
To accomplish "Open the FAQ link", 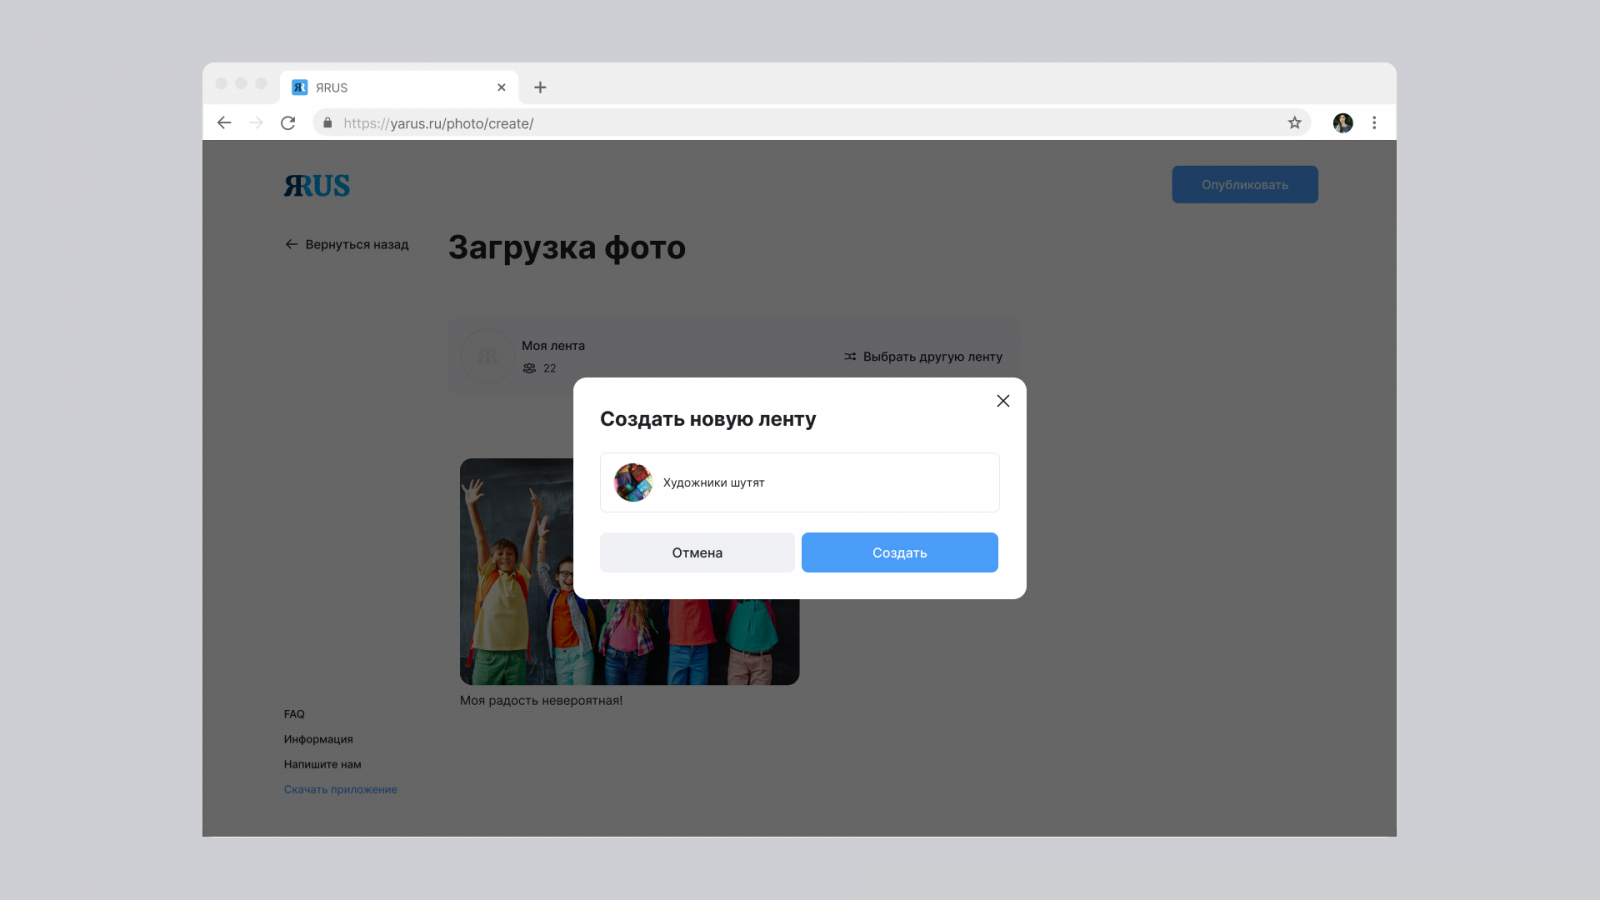I will pyautogui.click(x=294, y=714).
